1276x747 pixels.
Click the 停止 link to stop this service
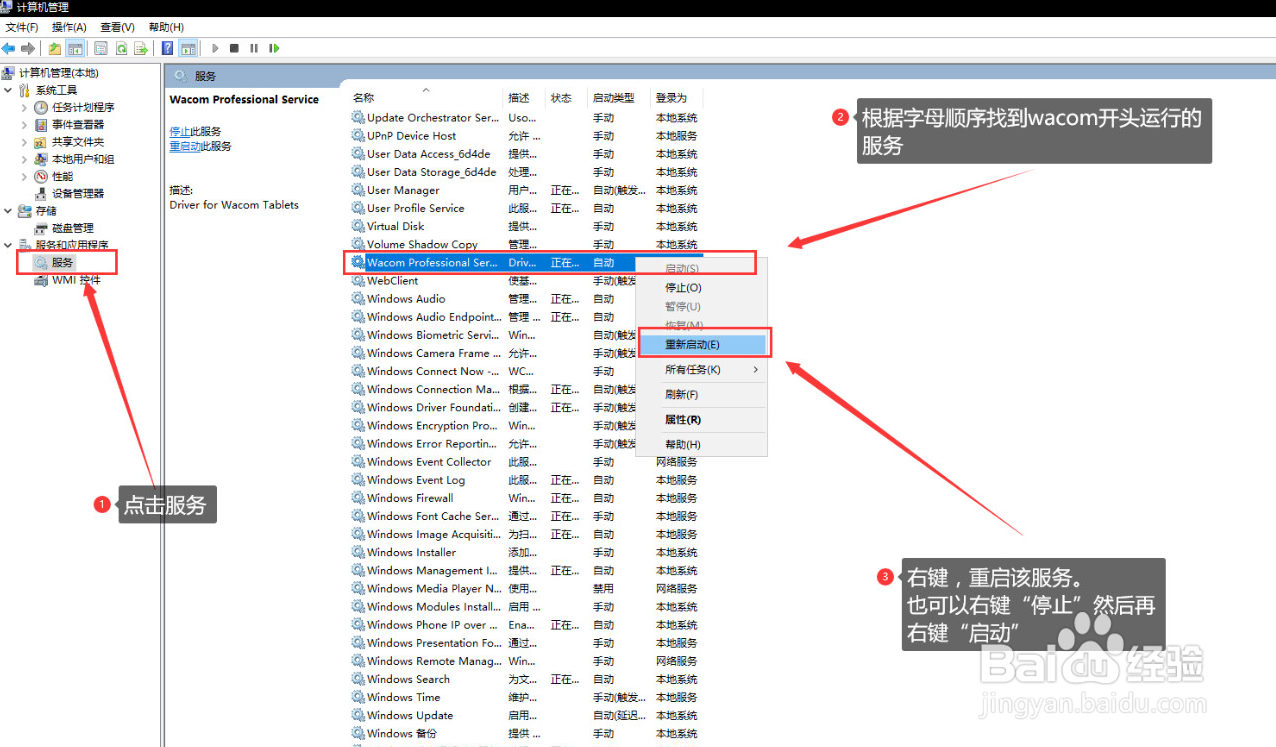[180, 131]
